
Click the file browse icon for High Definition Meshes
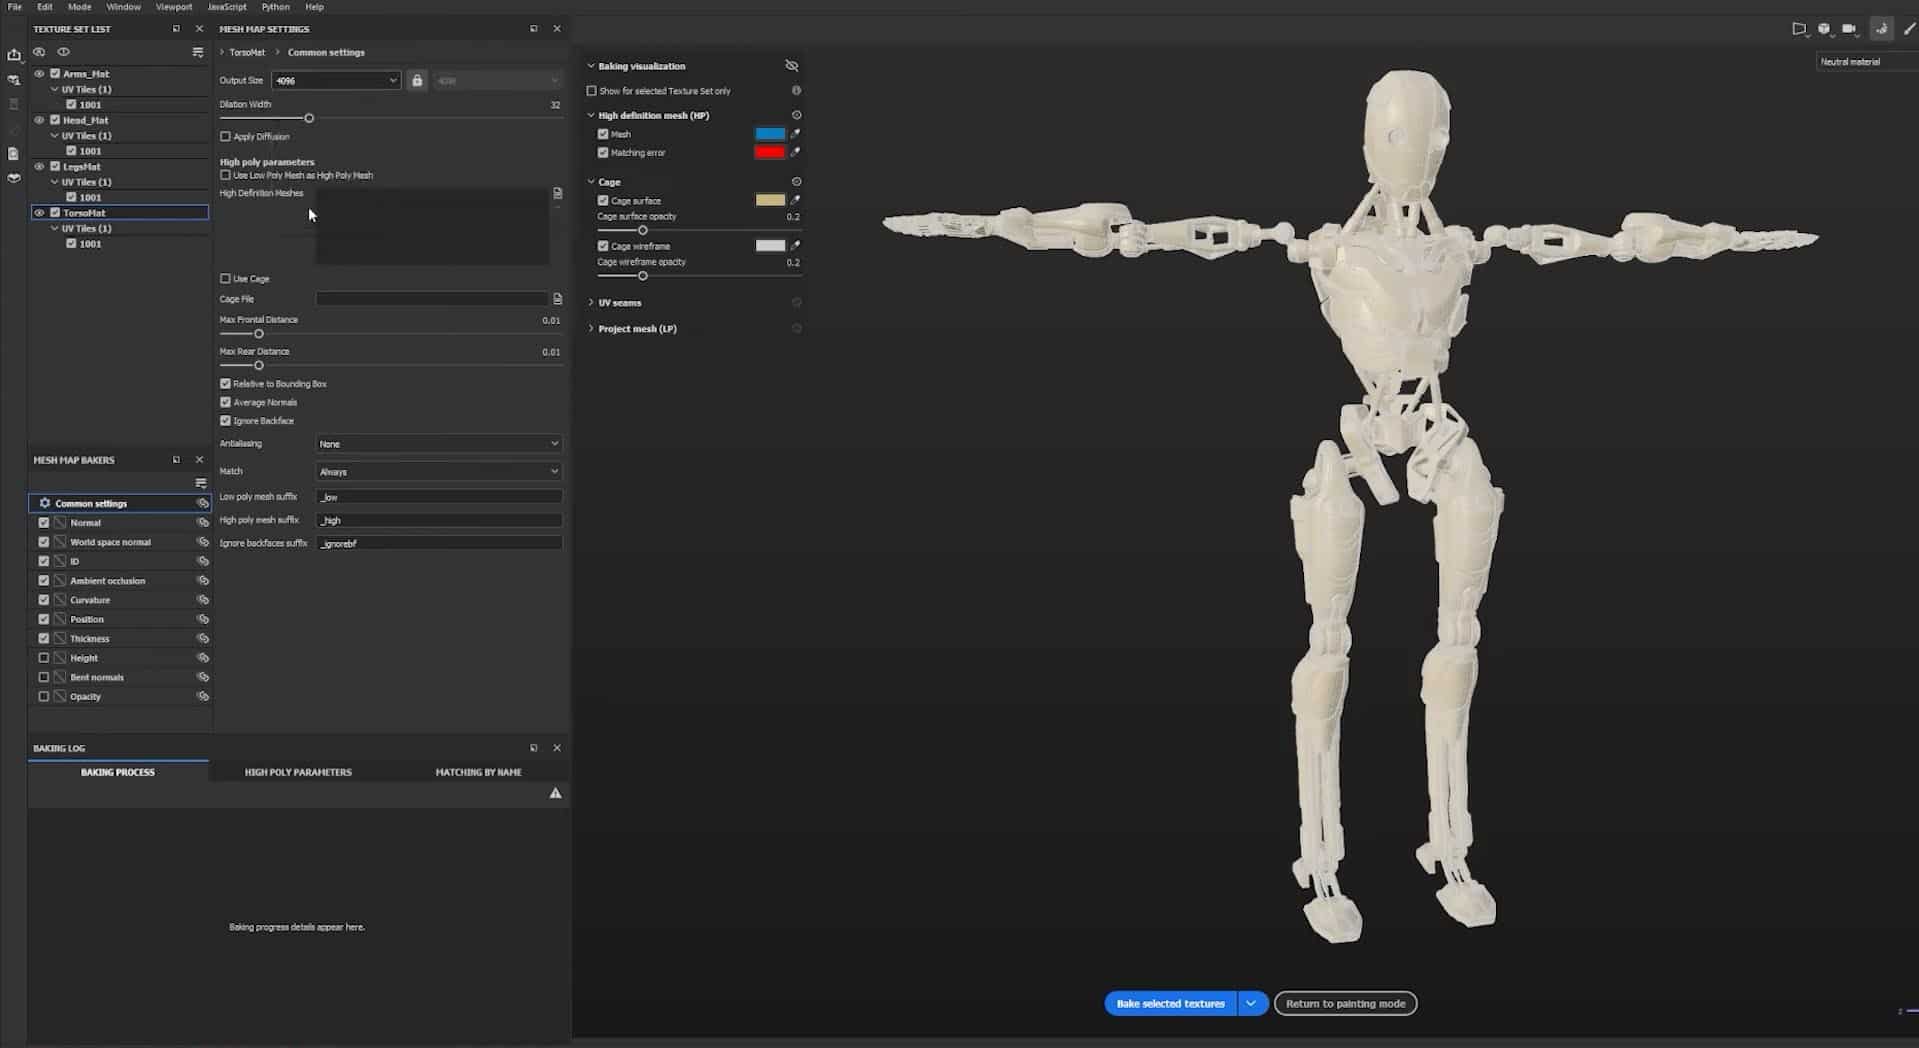pyautogui.click(x=558, y=193)
